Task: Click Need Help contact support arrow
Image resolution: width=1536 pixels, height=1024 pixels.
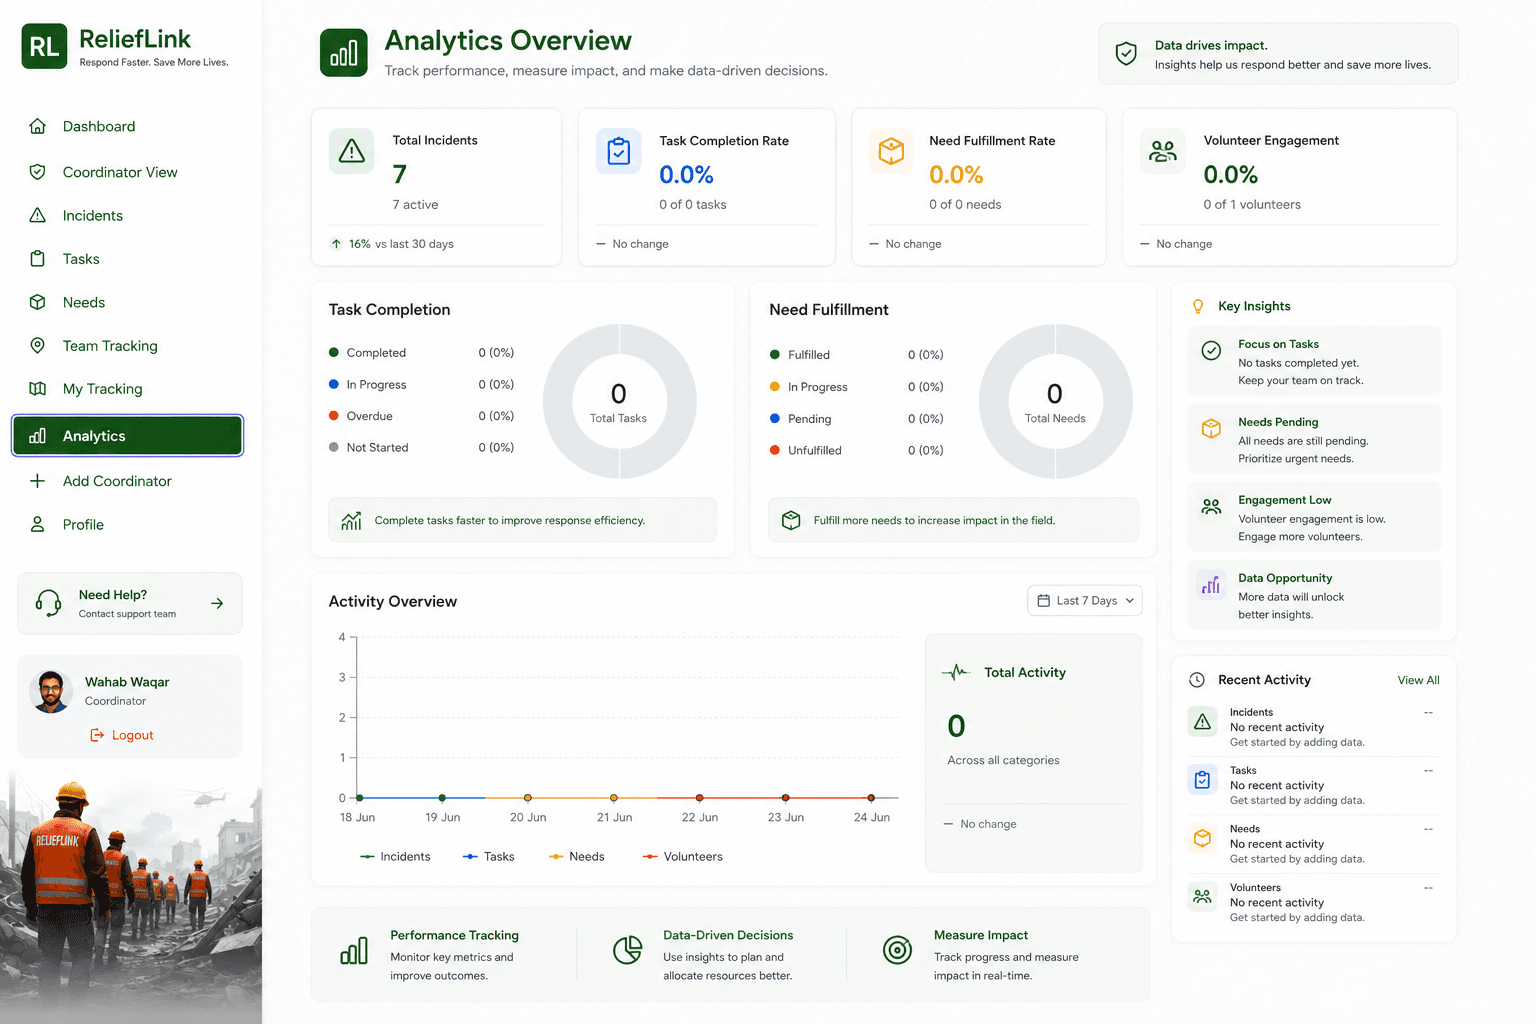Action: [x=217, y=603]
